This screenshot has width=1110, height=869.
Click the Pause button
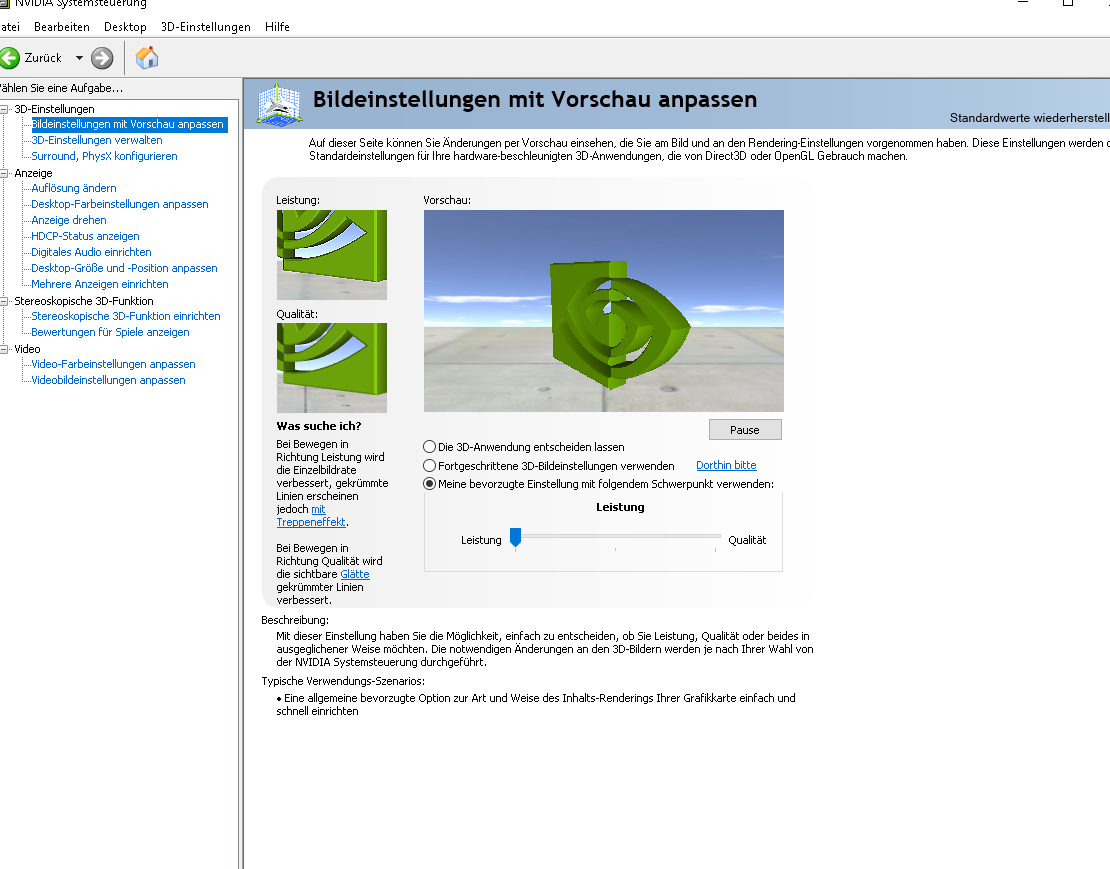pyautogui.click(x=745, y=430)
